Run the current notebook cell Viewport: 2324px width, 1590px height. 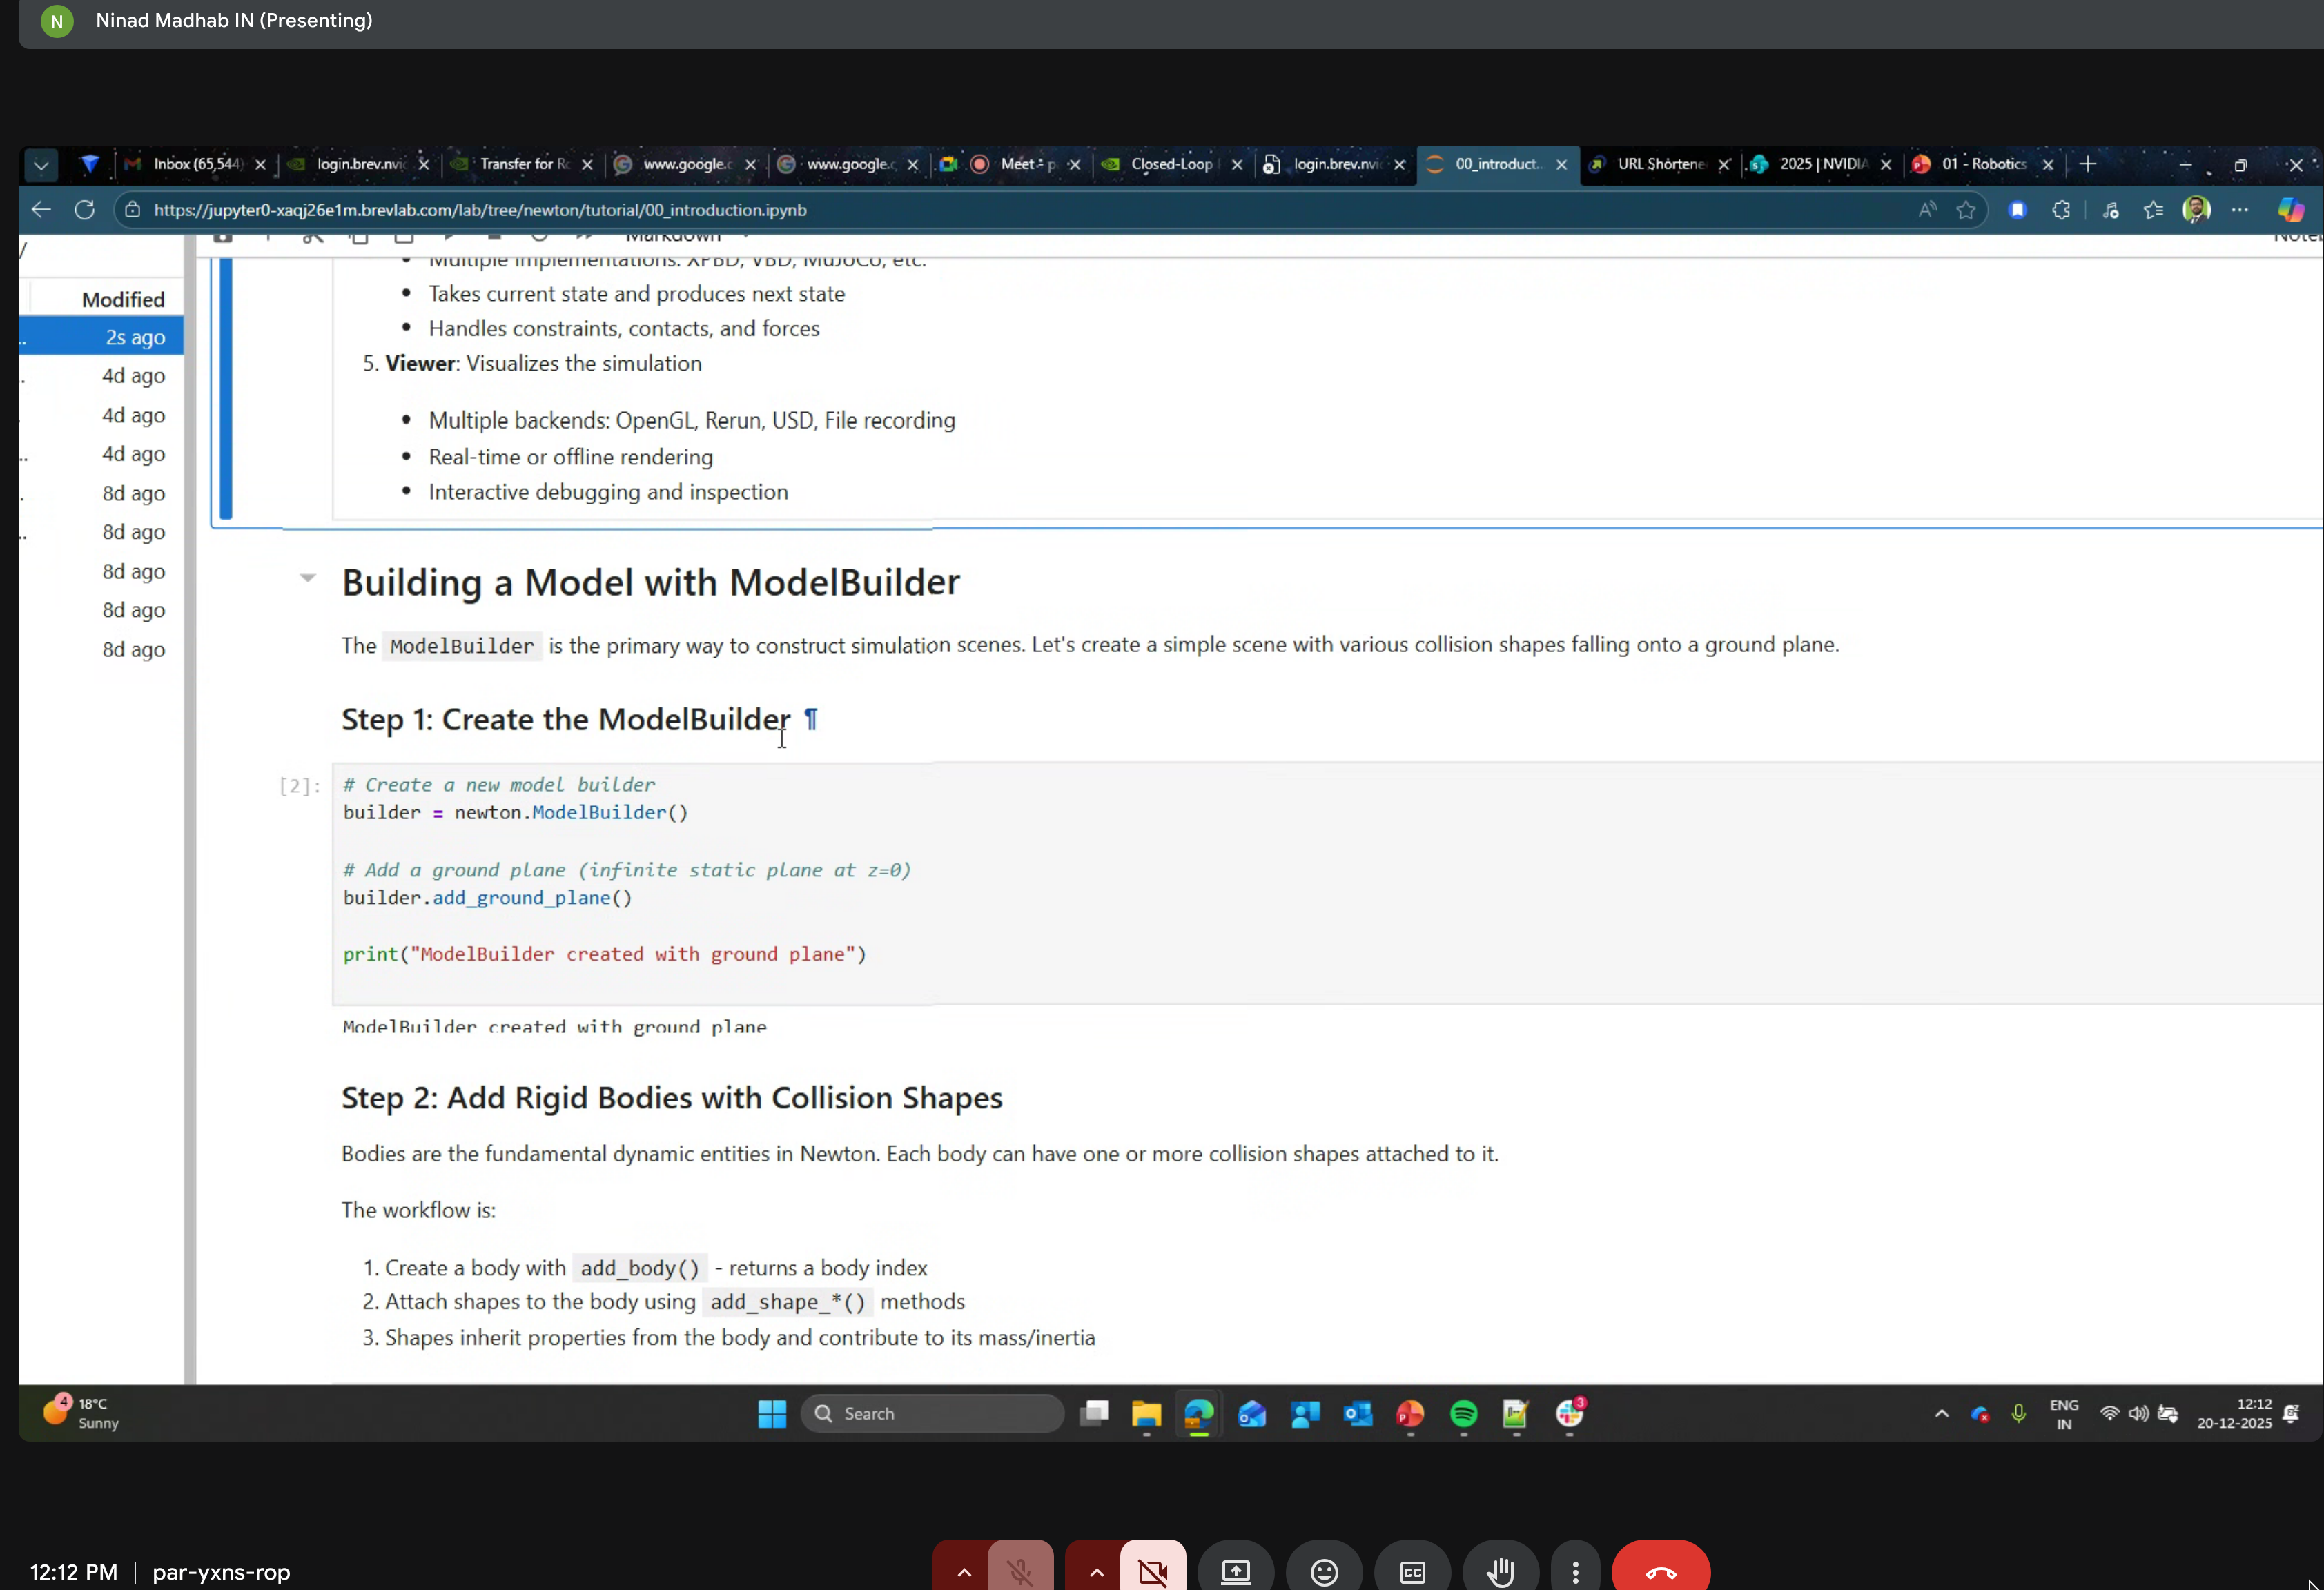pyautogui.click(x=449, y=236)
